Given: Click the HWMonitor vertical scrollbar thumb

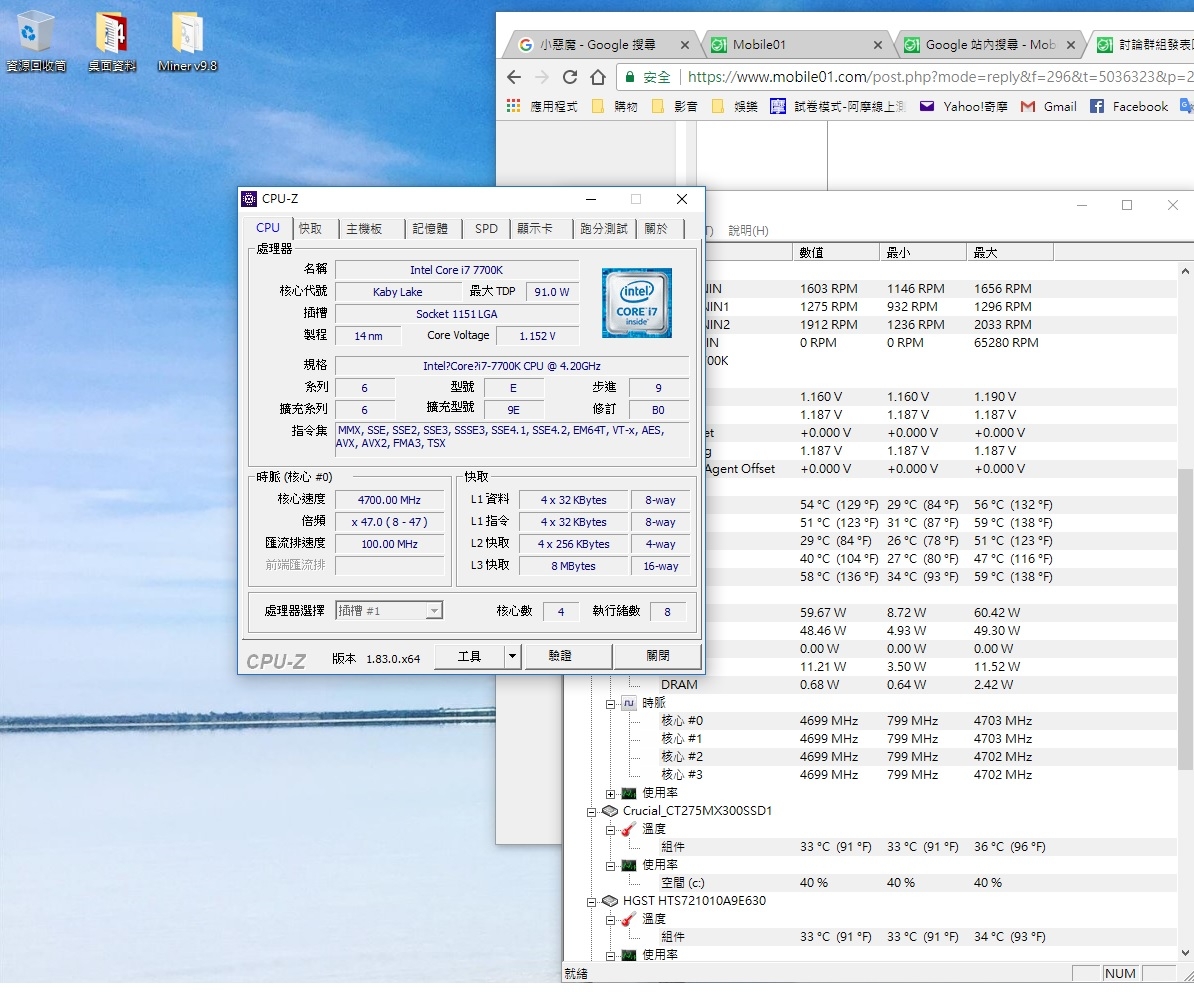Looking at the screenshot, I should click(1185, 618).
